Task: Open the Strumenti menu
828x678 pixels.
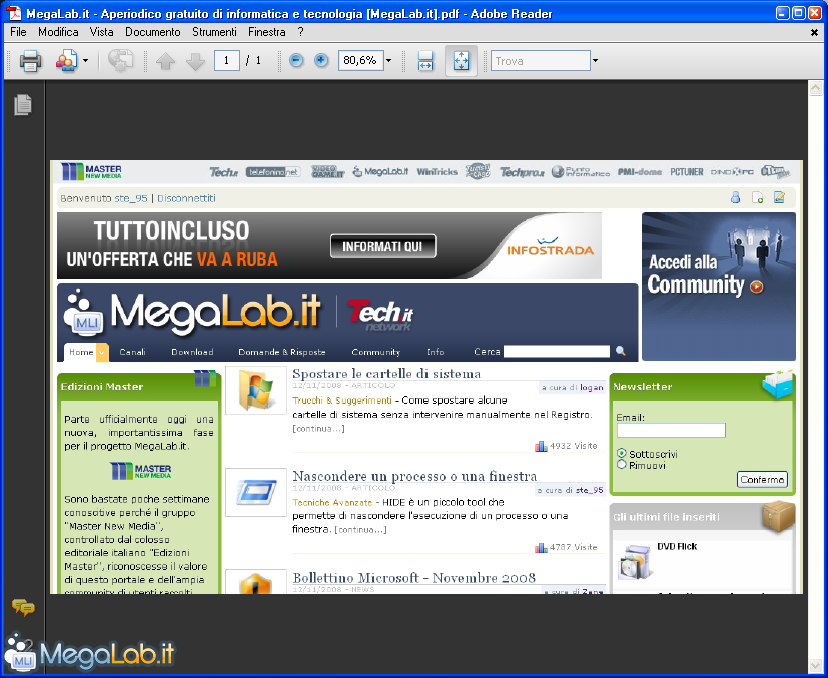Action: click(214, 32)
